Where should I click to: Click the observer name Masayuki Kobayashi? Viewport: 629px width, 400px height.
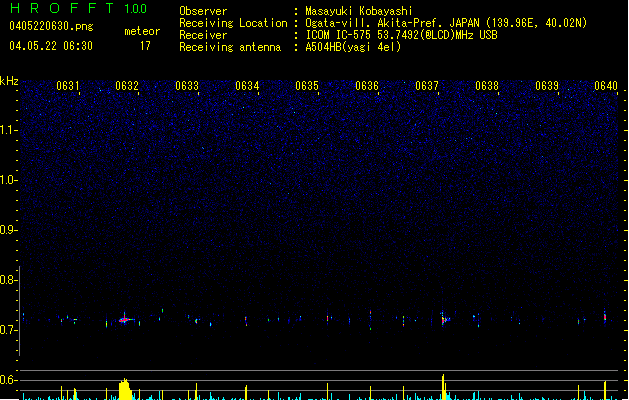(359, 11)
